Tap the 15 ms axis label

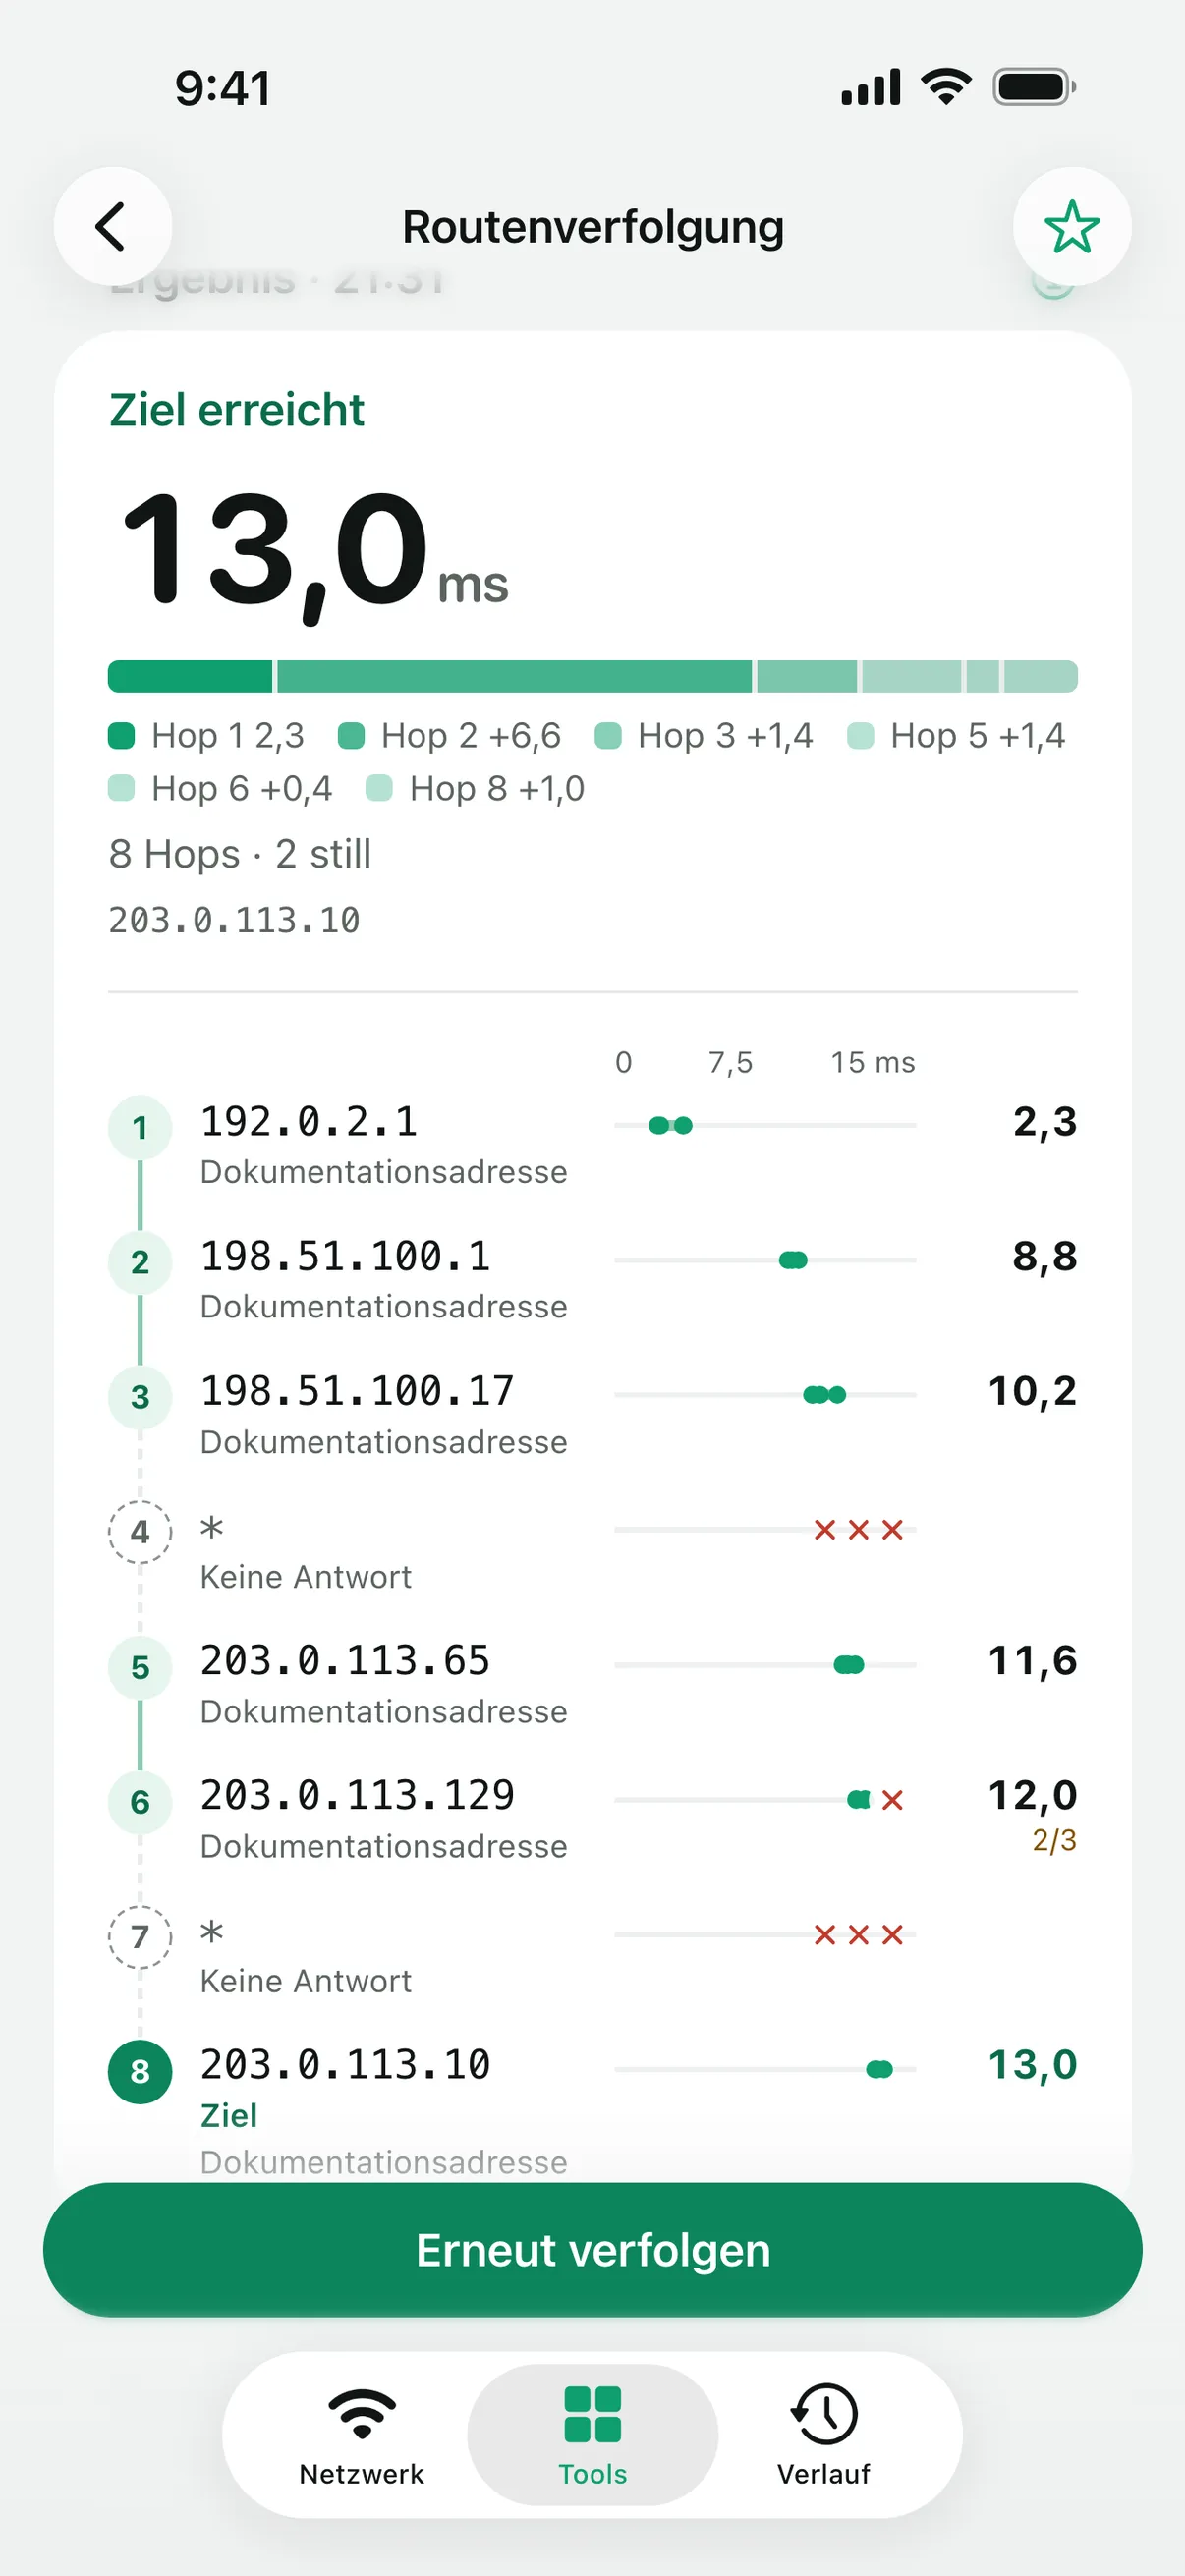click(x=873, y=1062)
